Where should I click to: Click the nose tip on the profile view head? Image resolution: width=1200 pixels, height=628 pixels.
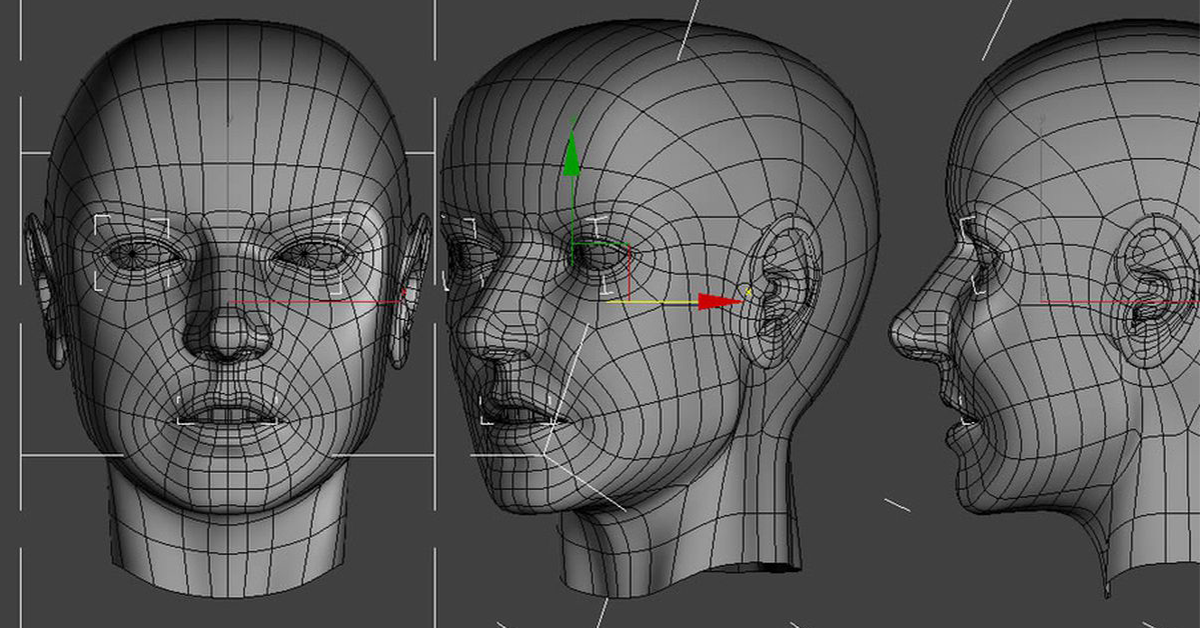897,332
